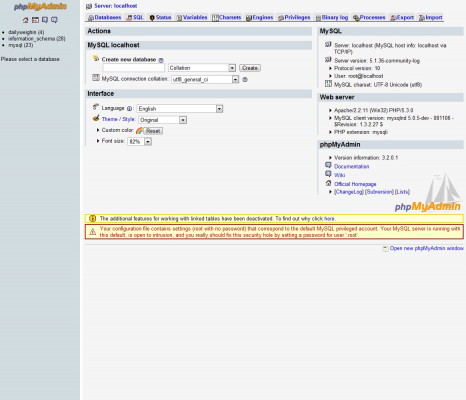Click the Theme / Style paint icon

click(96, 118)
